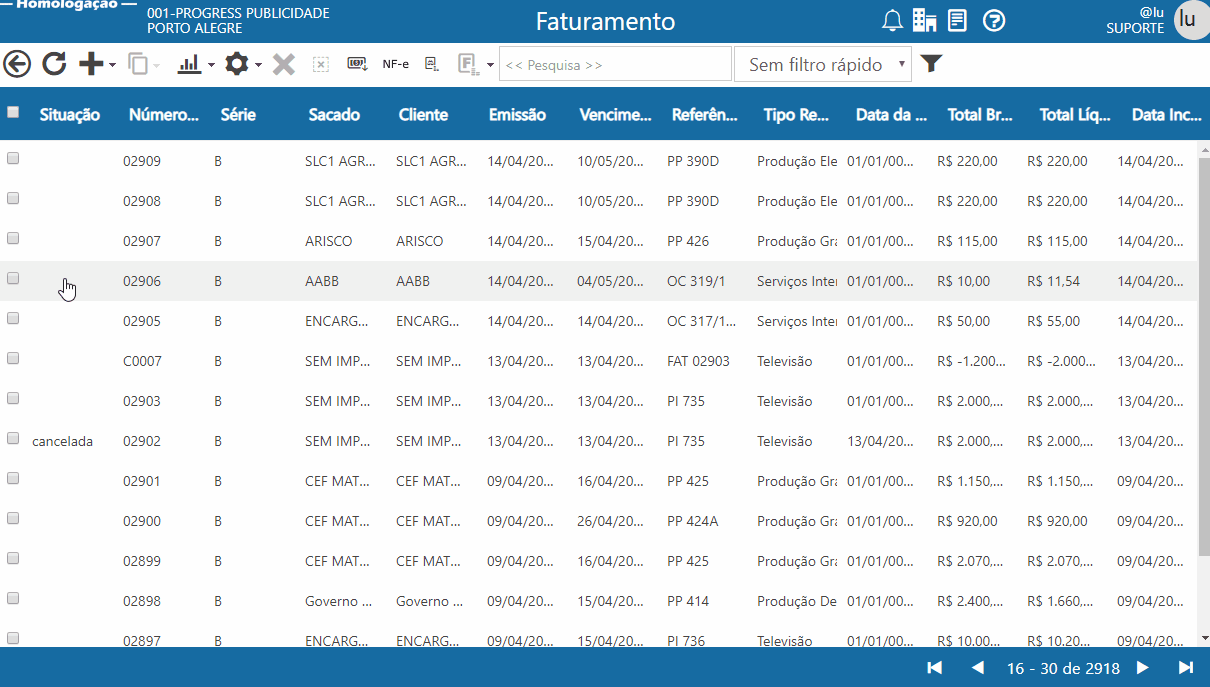Expand the dropdown arrow beside the gear icon

[x=258, y=65]
